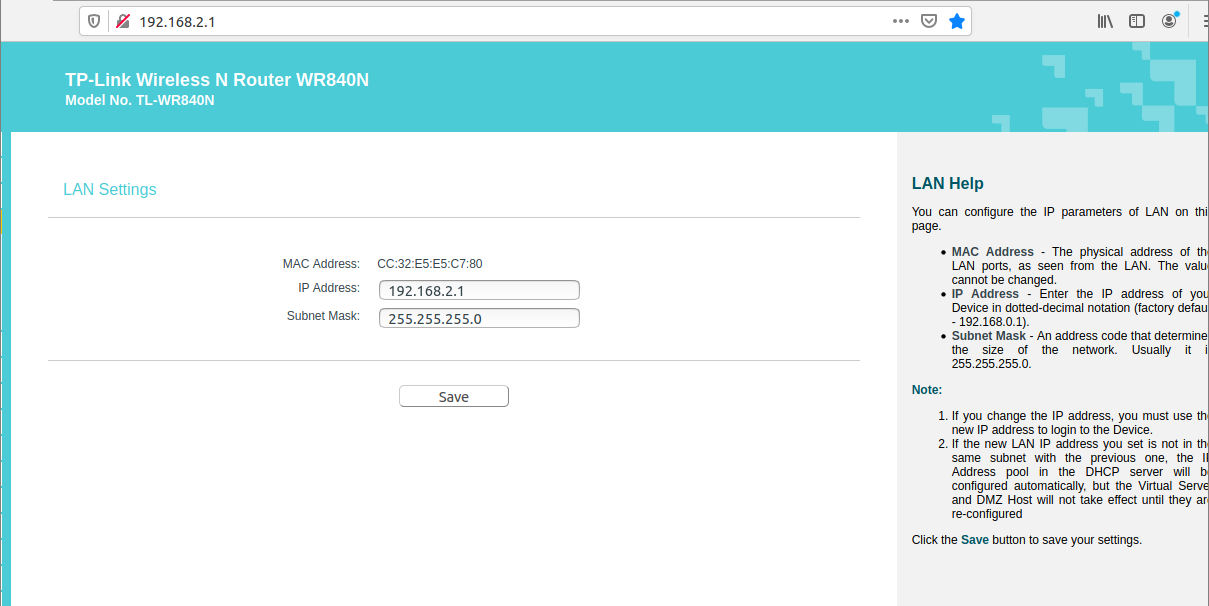Image resolution: width=1209 pixels, height=606 pixels.
Task: Click the Model No. TL-WR840N text
Action: click(x=140, y=100)
